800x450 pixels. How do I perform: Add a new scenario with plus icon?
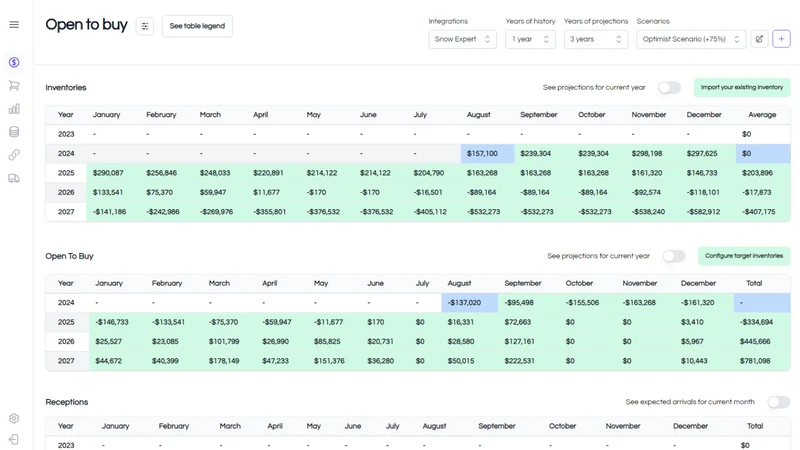[781, 39]
